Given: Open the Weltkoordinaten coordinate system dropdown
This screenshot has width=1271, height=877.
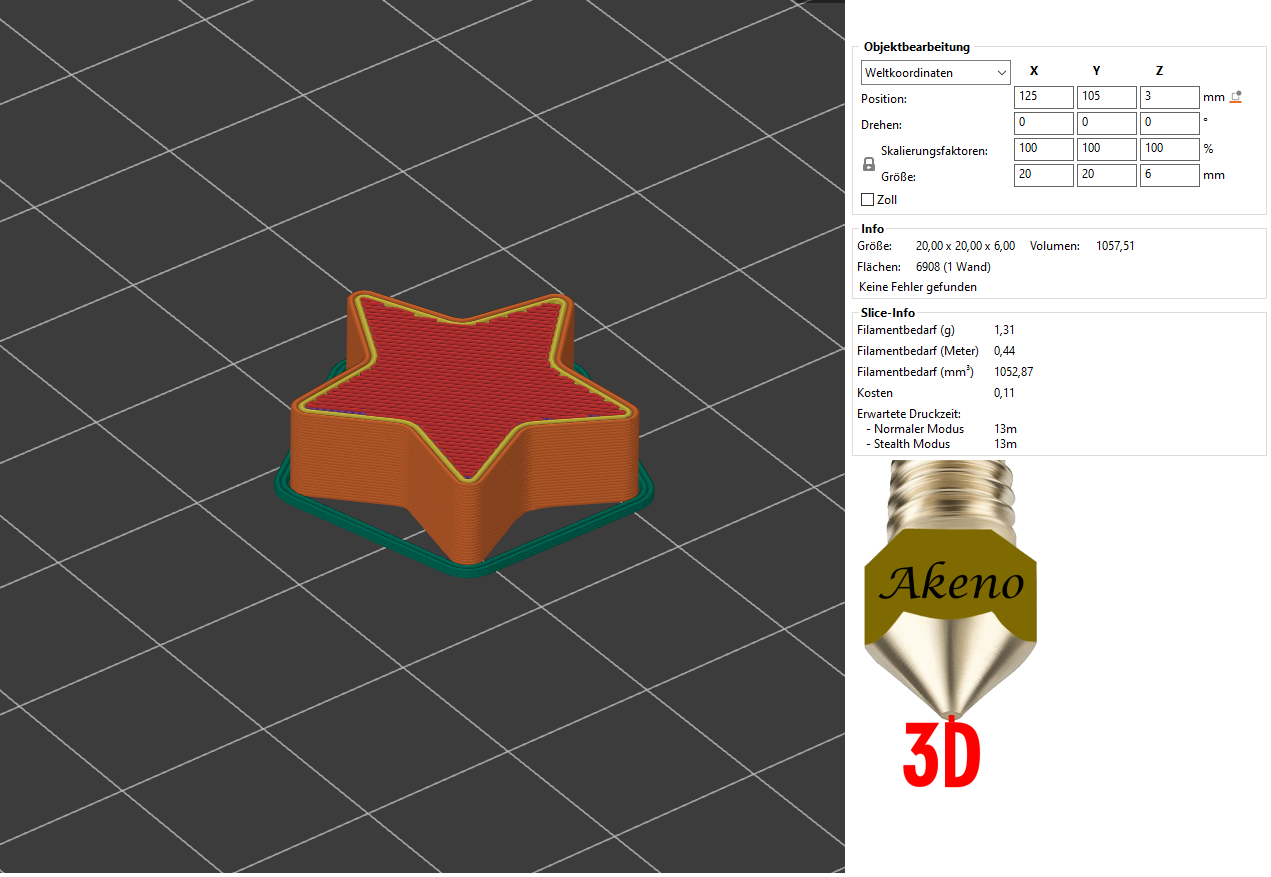Looking at the screenshot, I should tap(936, 73).
